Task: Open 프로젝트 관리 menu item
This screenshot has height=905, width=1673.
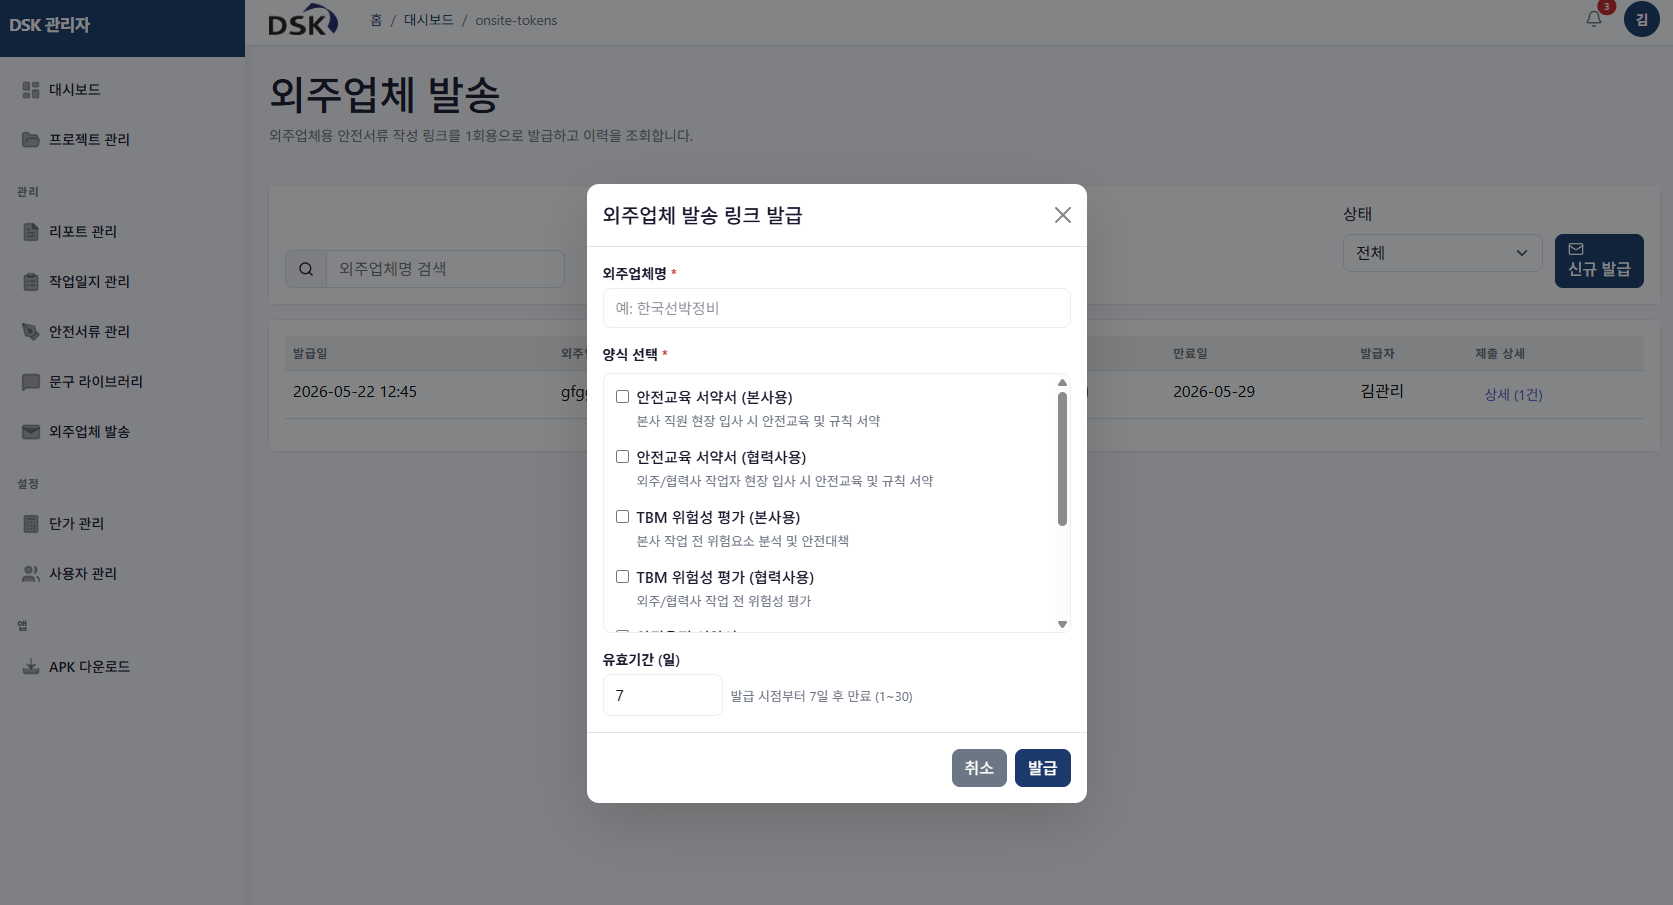Action: pos(122,140)
